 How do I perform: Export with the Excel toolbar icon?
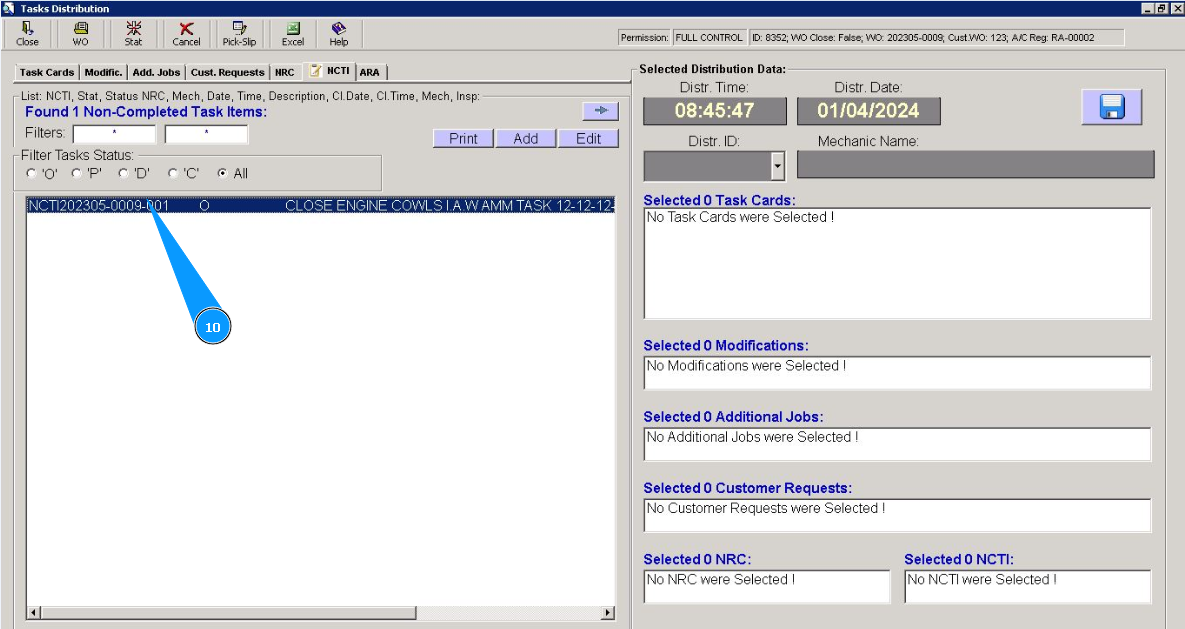point(292,34)
